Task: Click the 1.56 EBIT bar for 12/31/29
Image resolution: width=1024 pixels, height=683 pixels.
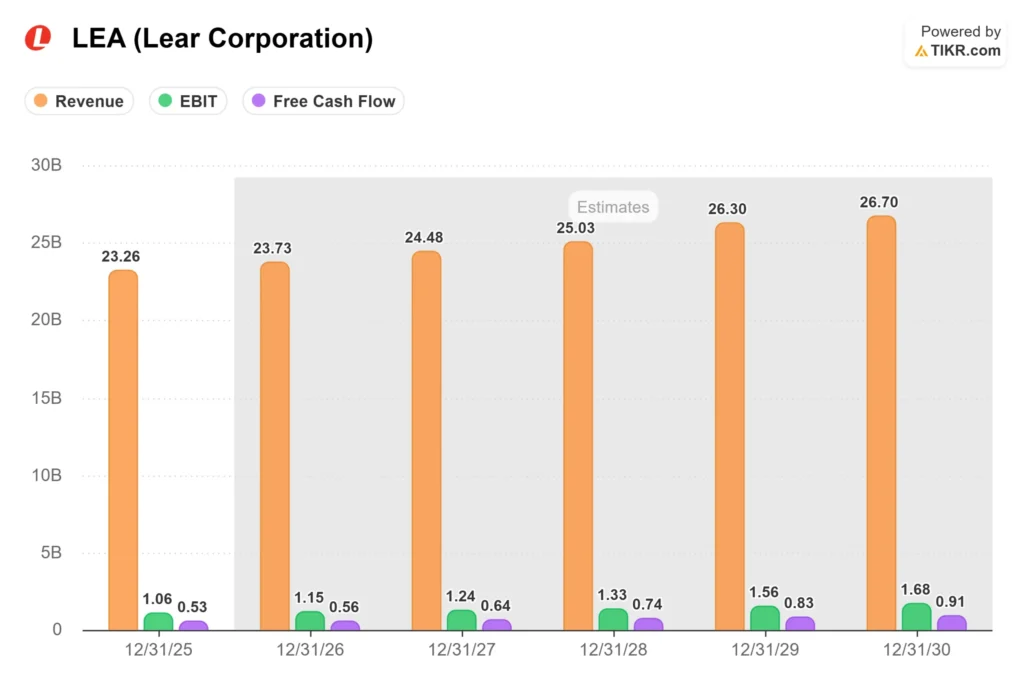Action: (765, 618)
